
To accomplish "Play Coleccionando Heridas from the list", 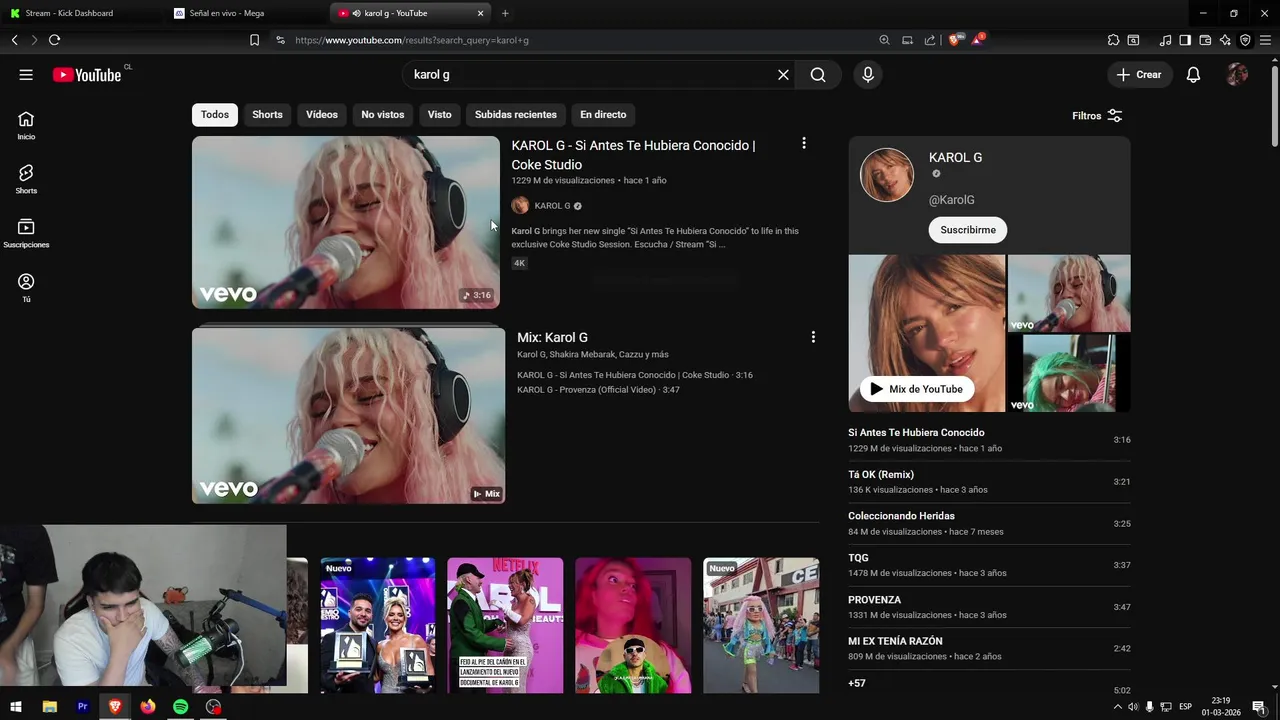I will pyautogui.click(x=989, y=524).
